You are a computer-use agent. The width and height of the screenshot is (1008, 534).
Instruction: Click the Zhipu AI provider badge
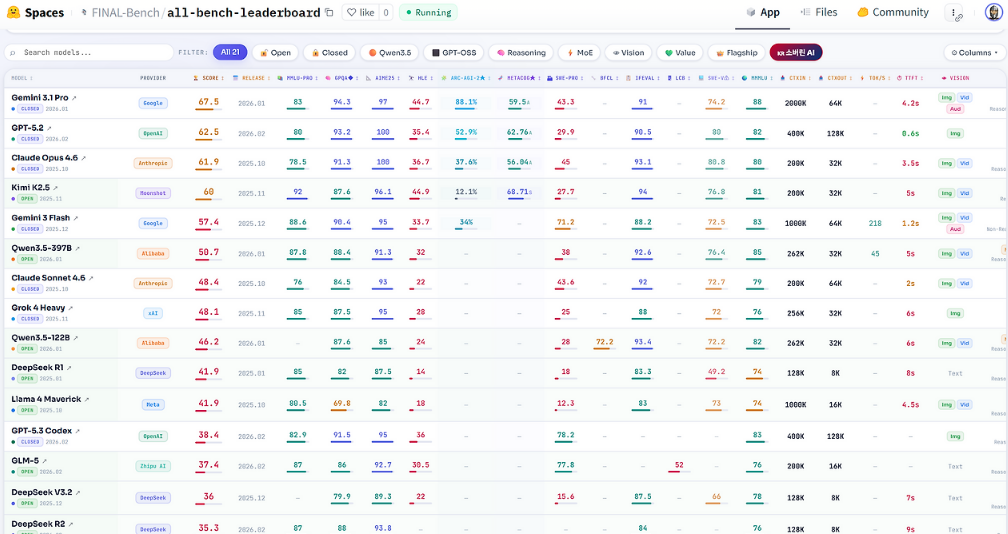click(x=153, y=466)
